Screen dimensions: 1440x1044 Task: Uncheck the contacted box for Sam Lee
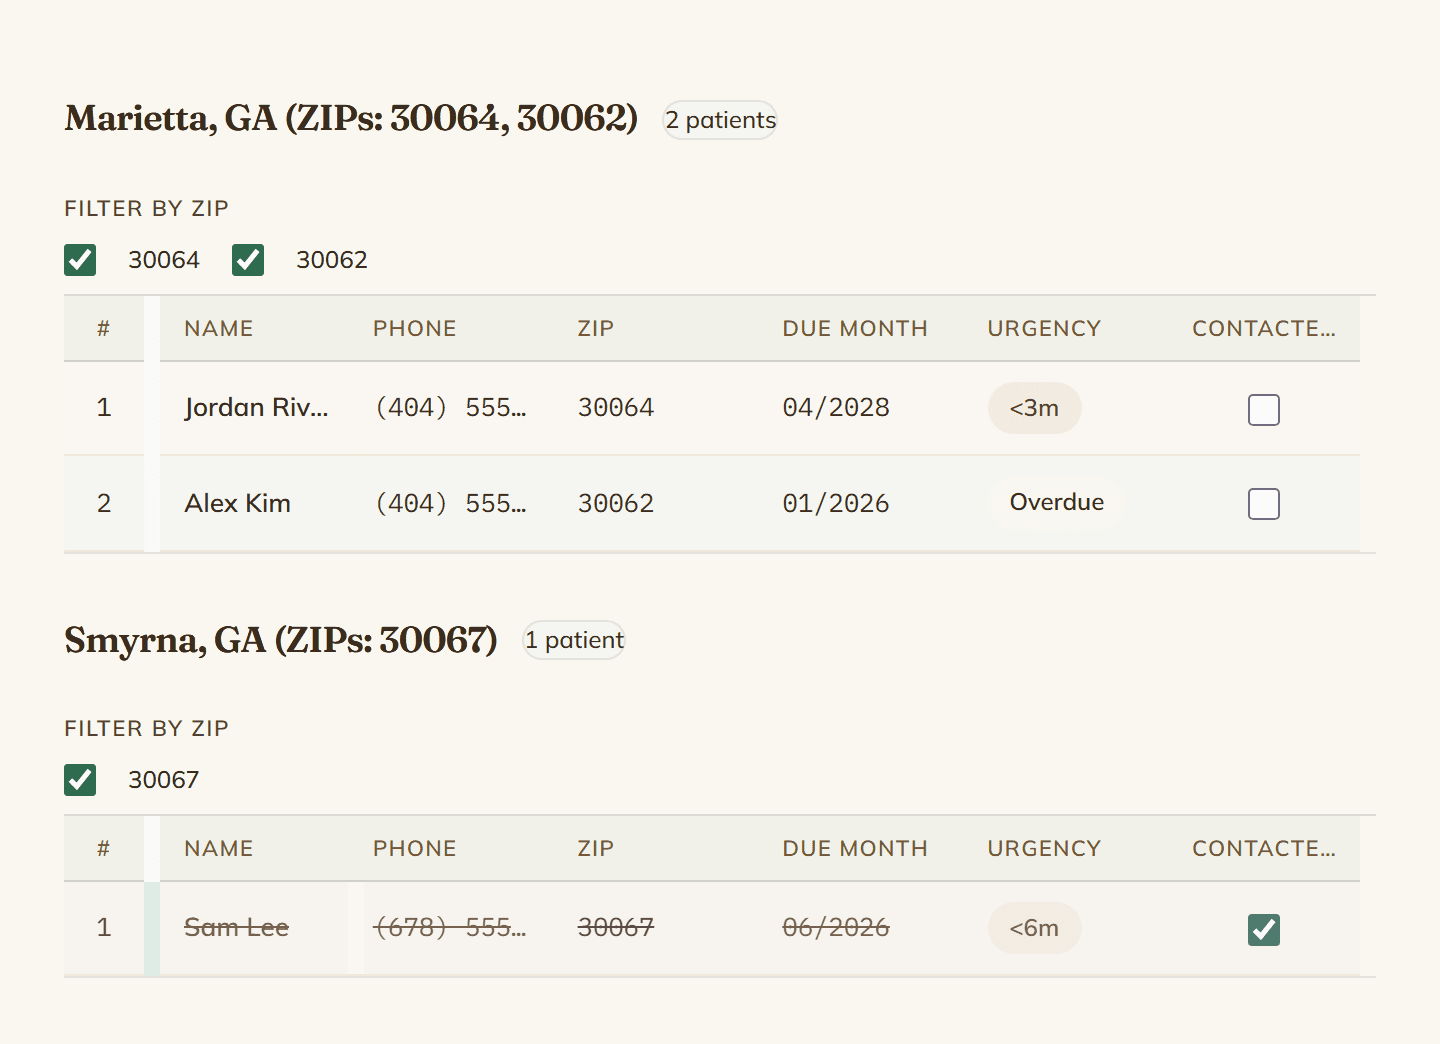click(1264, 929)
